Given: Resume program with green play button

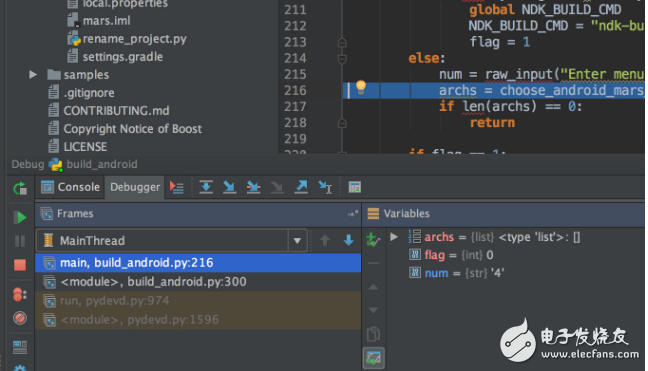Looking at the screenshot, I should click(x=20, y=217).
